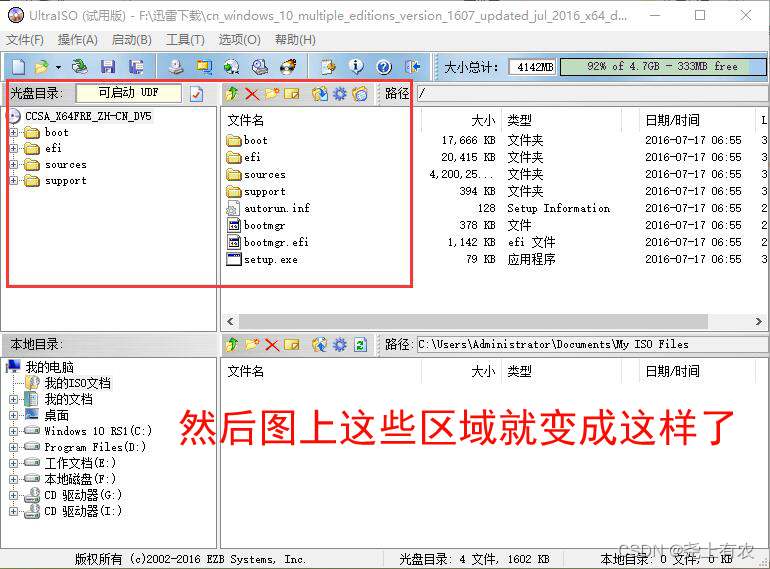Click the Up folder icon in local pane
This screenshot has height=569, width=770.
click(232, 345)
